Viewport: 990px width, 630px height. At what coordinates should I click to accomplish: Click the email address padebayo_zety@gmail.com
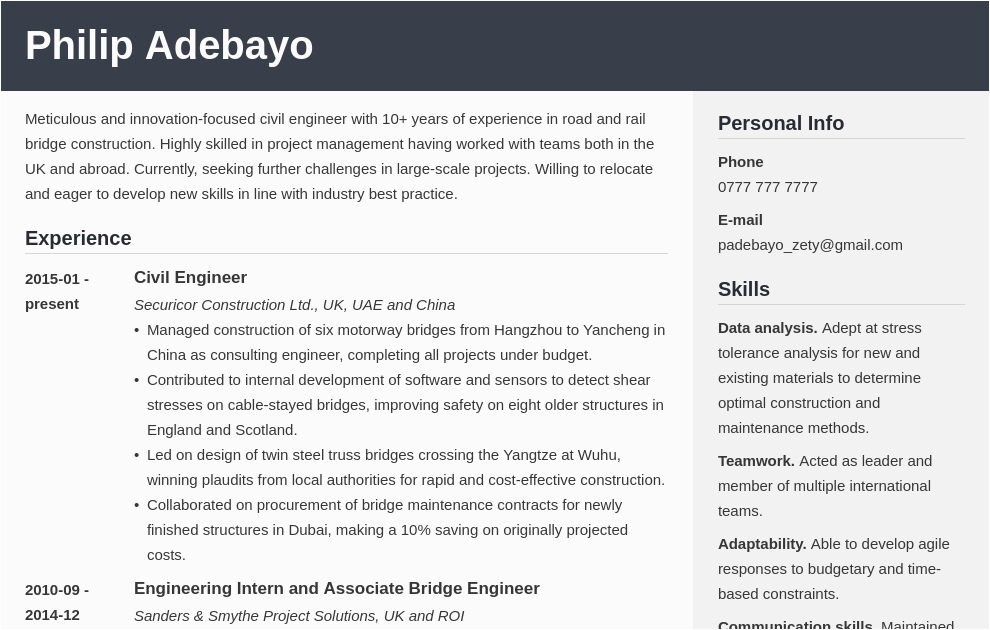pos(810,245)
